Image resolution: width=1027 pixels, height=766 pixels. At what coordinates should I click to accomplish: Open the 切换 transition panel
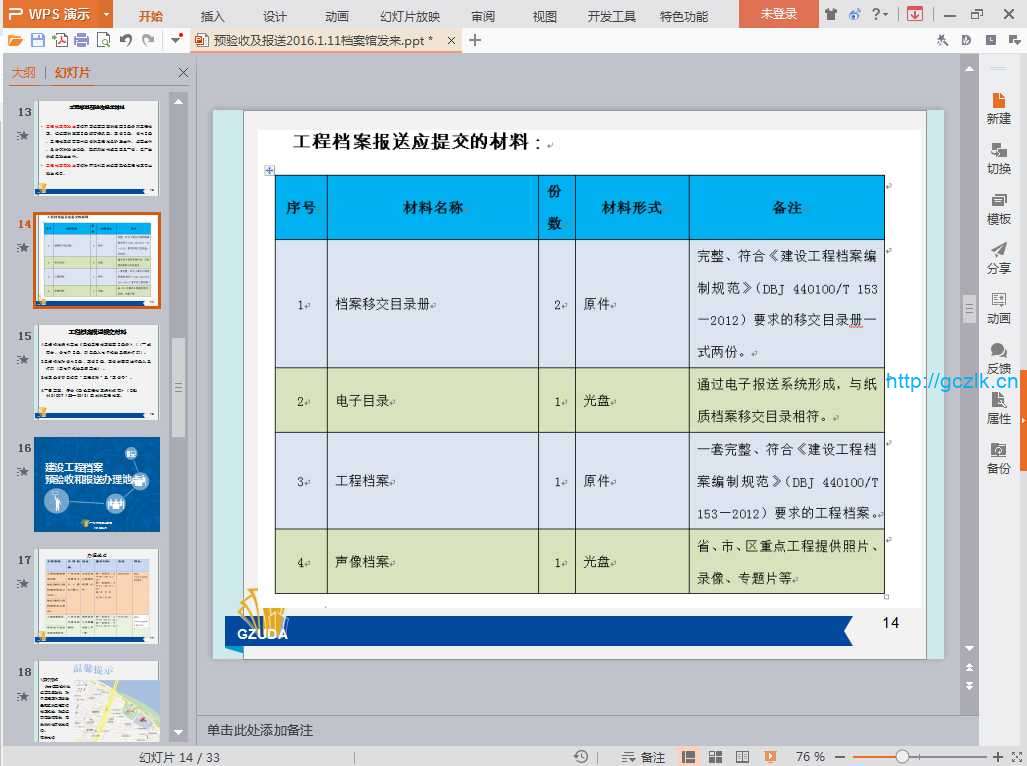click(x=998, y=157)
